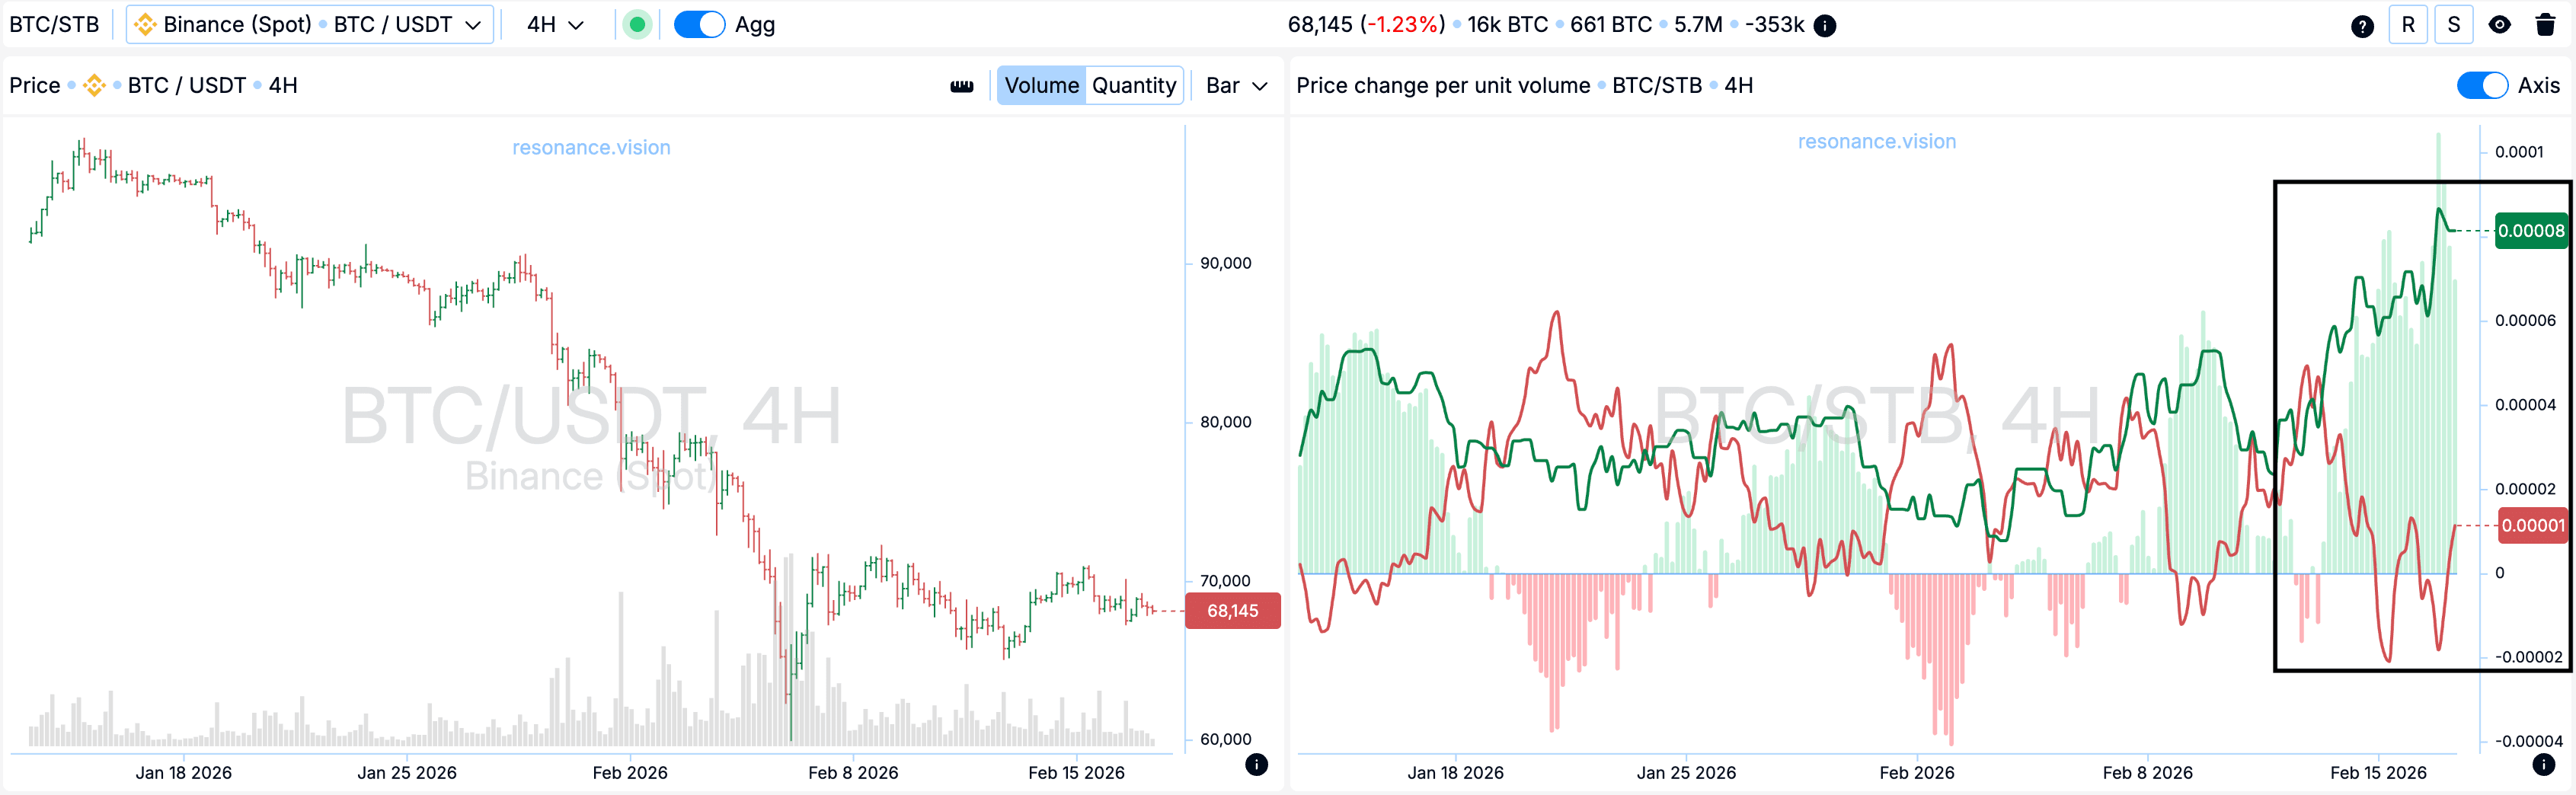This screenshot has width=2576, height=795.
Task: Click the red 68,145 price label
Action: (1232, 611)
